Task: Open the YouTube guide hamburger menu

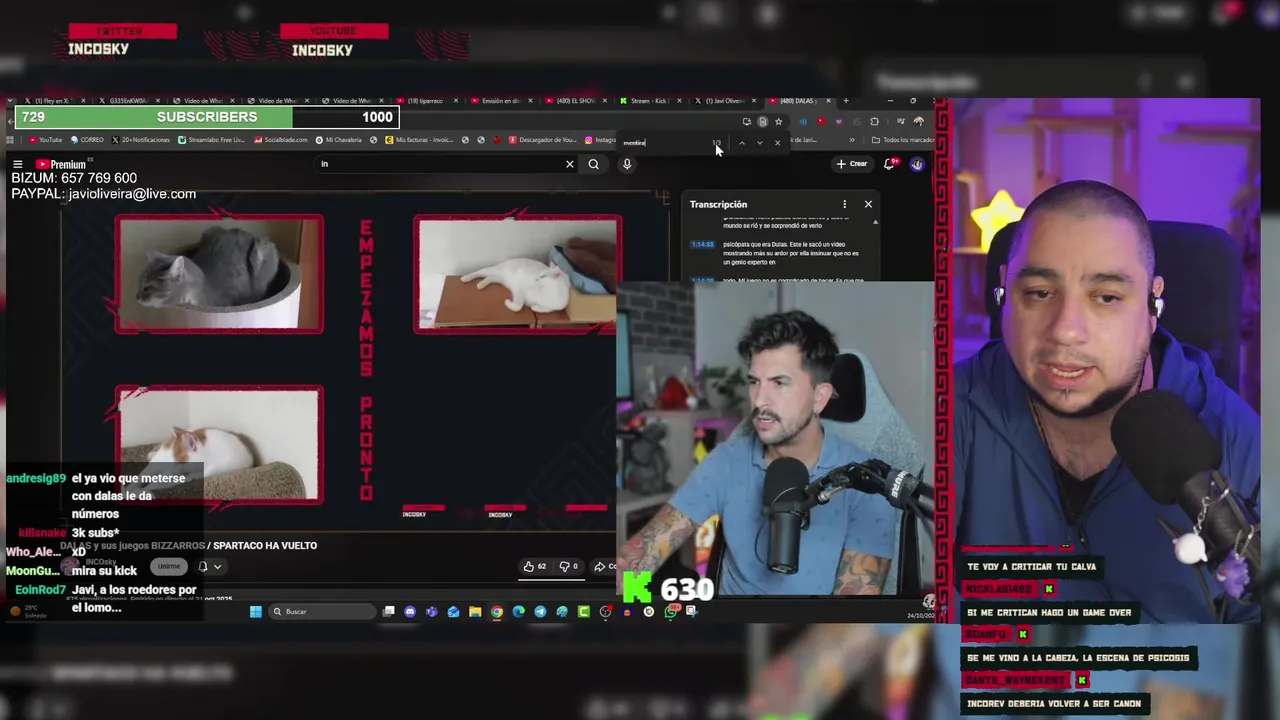Action: pos(17,164)
